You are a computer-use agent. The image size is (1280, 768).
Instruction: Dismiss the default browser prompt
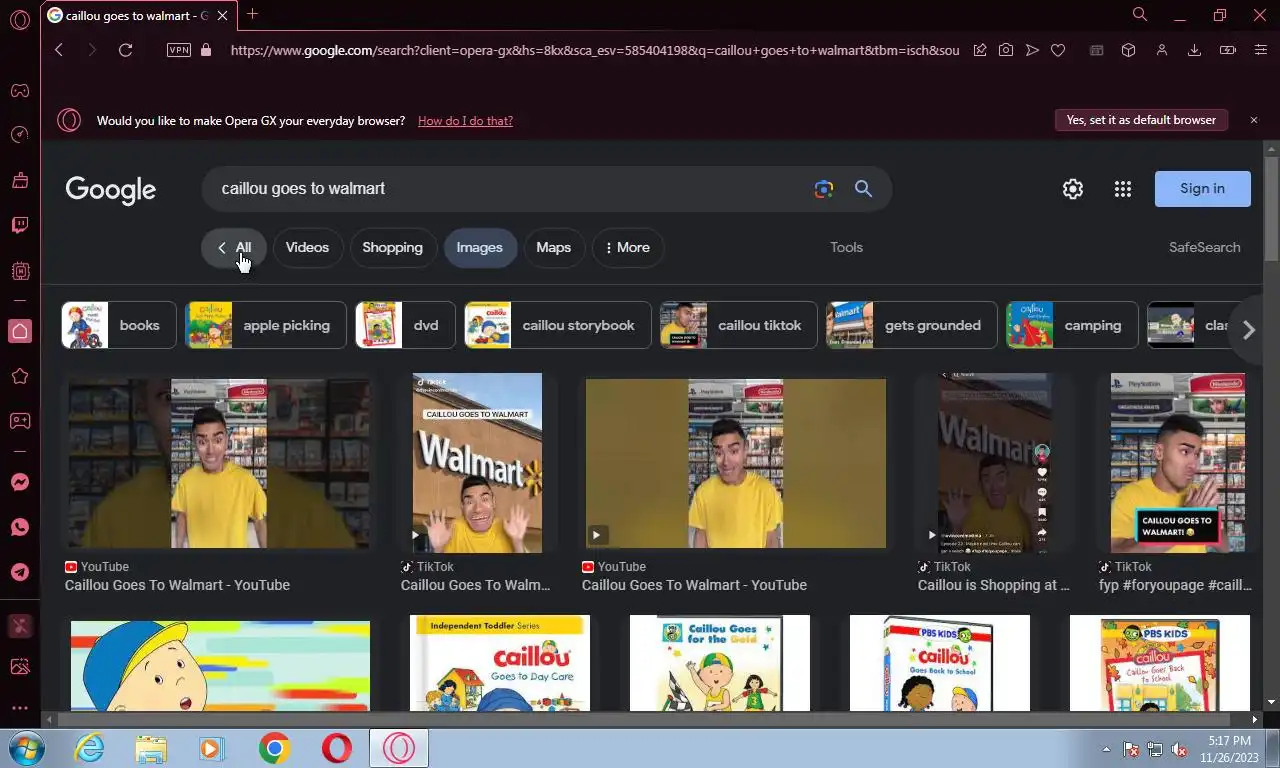tap(1254, 120)
